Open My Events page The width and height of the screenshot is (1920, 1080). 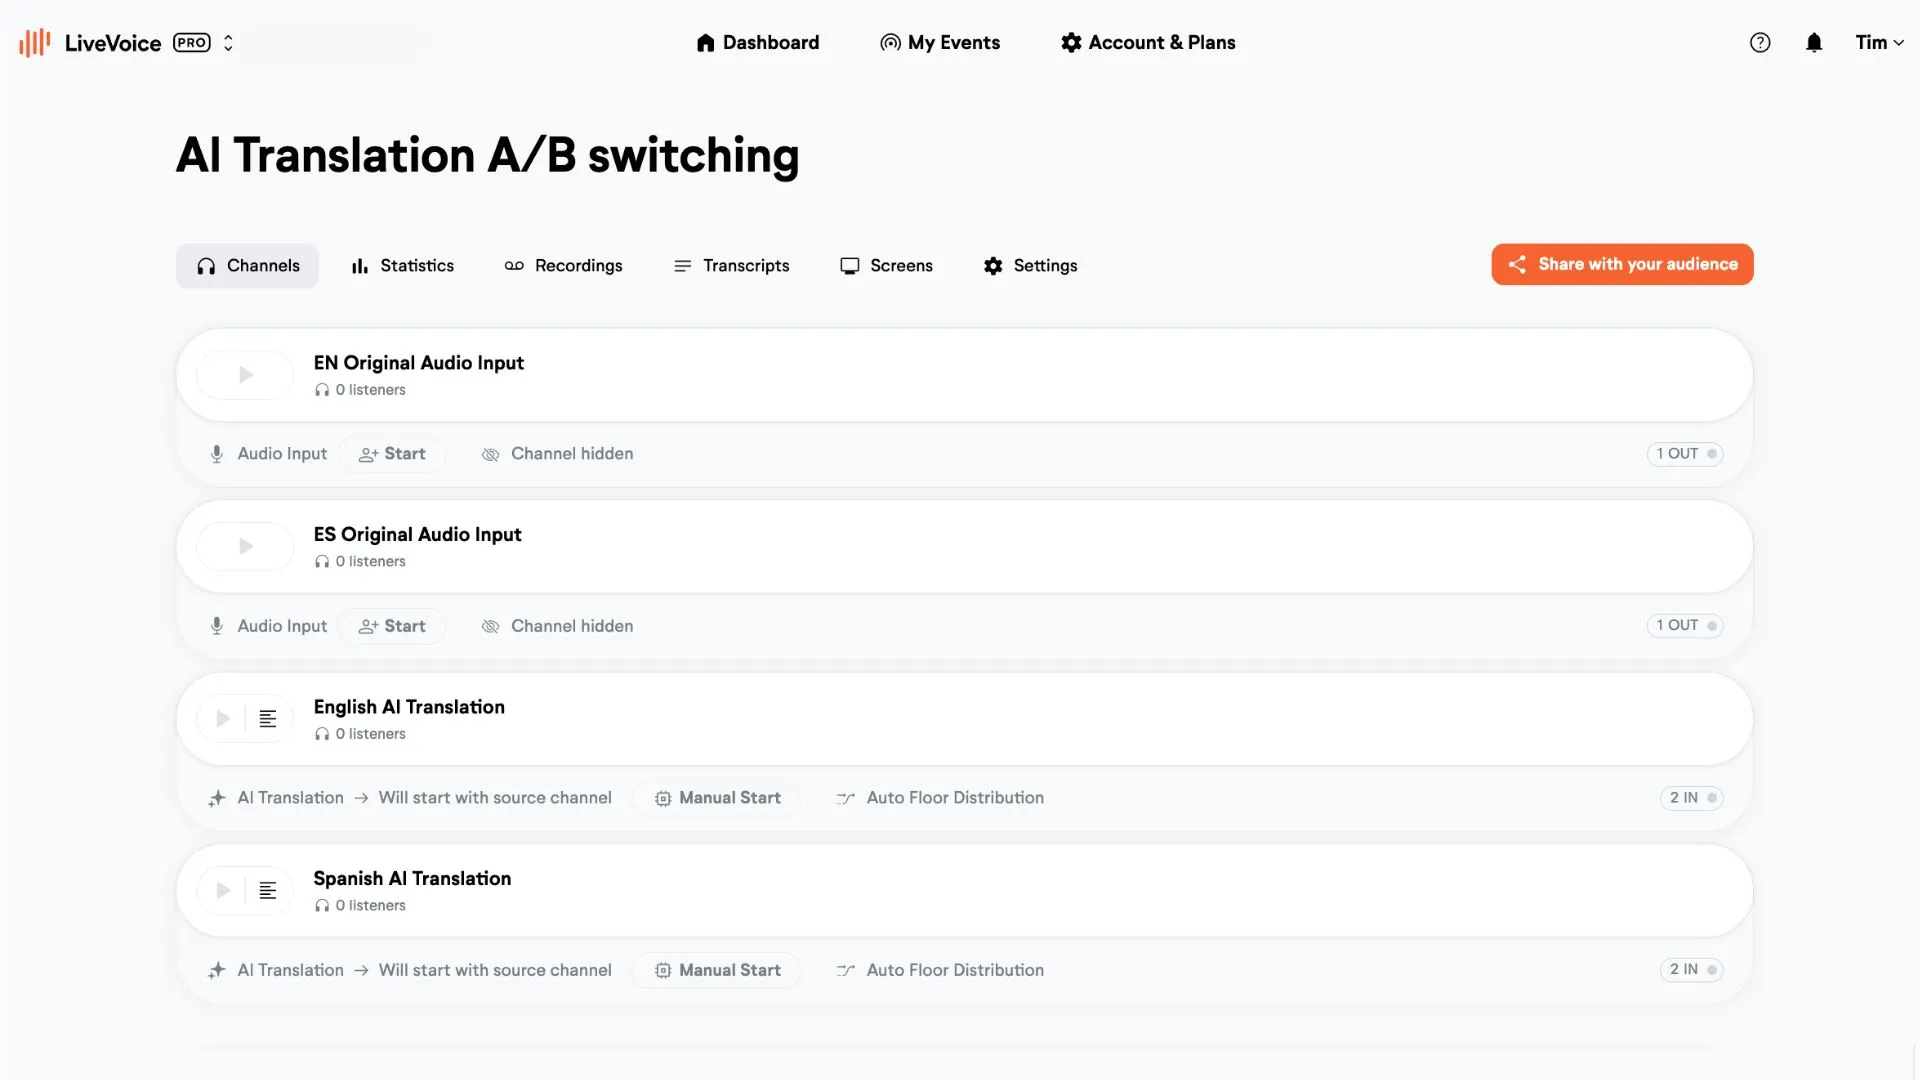click(940, 42)
